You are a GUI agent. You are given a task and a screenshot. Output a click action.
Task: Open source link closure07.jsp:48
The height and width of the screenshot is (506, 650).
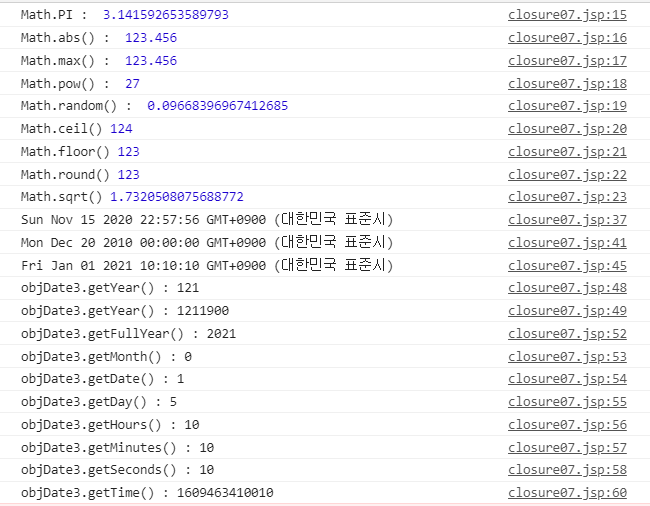567,288
